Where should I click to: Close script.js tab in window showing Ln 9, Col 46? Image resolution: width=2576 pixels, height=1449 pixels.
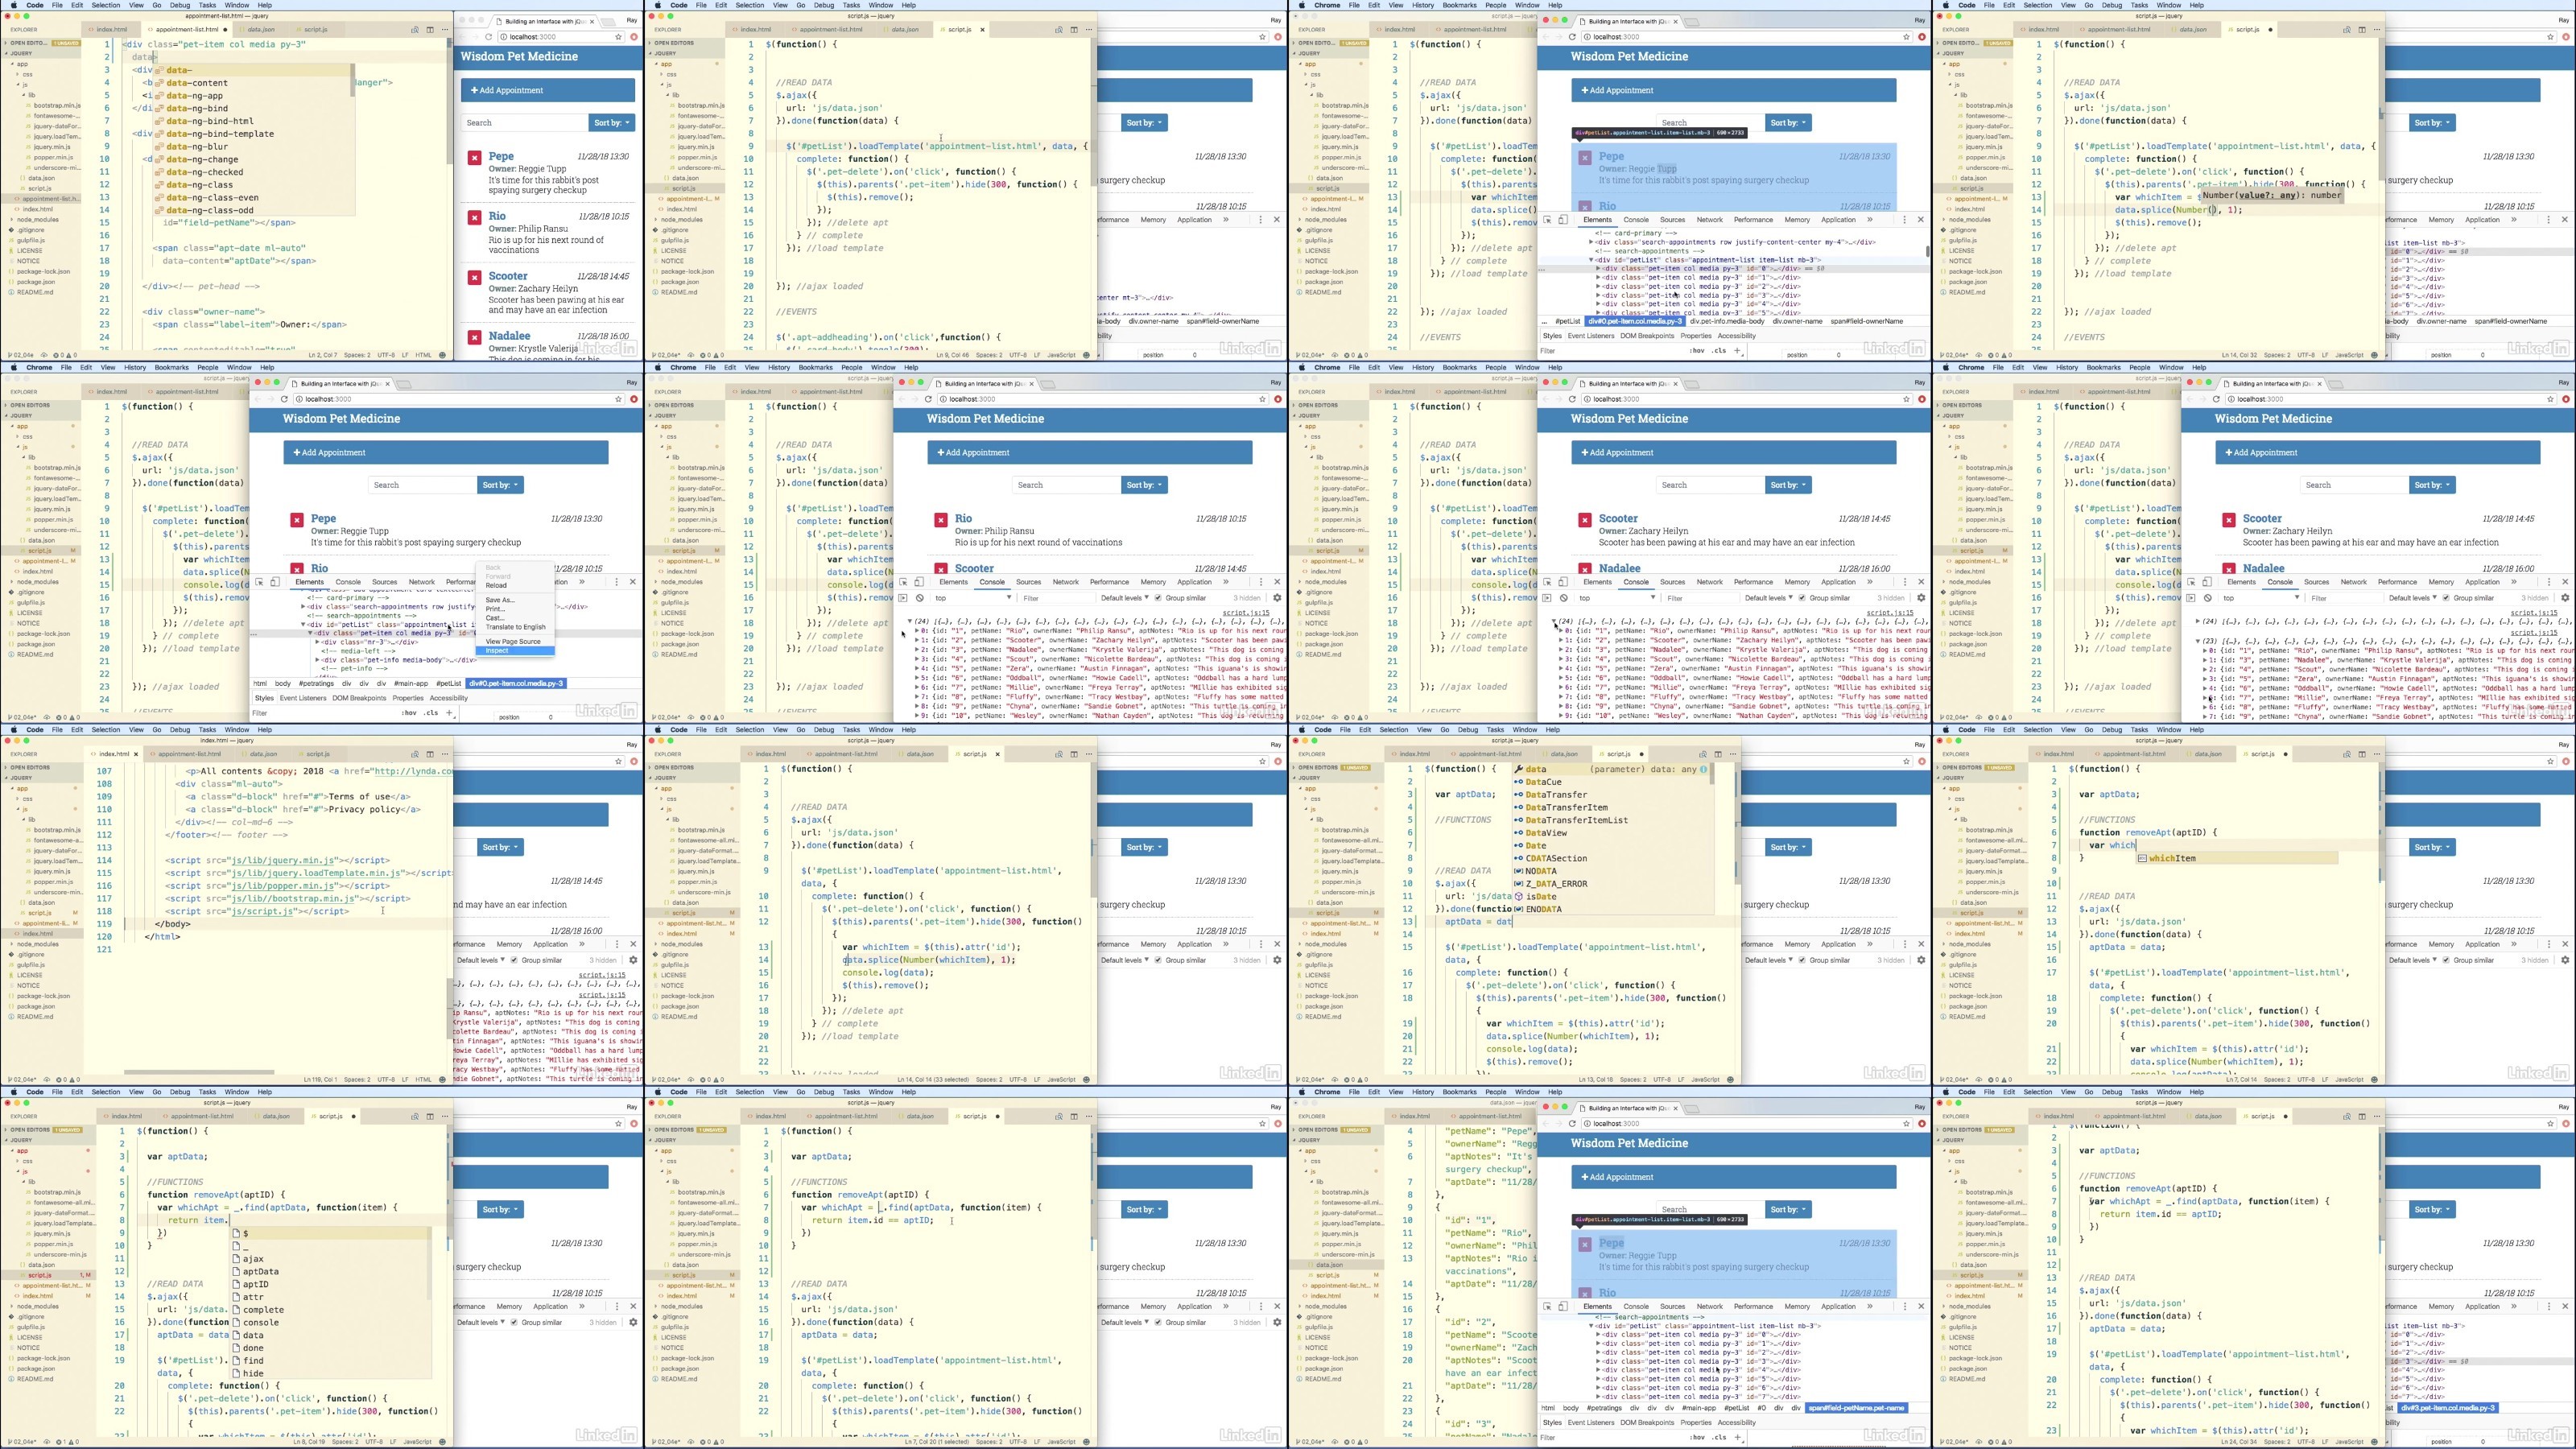[982, 29]
